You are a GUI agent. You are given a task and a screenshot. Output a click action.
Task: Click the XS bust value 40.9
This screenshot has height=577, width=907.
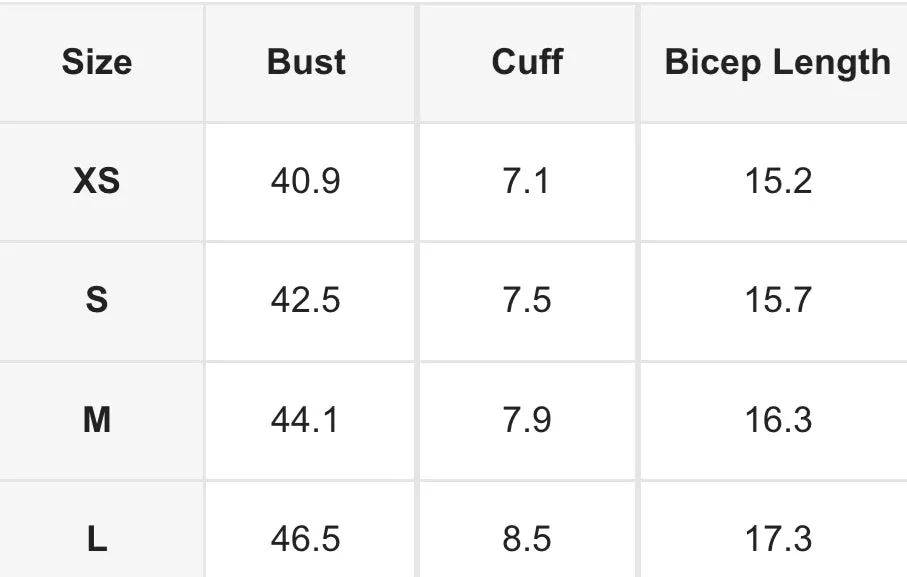tap(305, 181)
